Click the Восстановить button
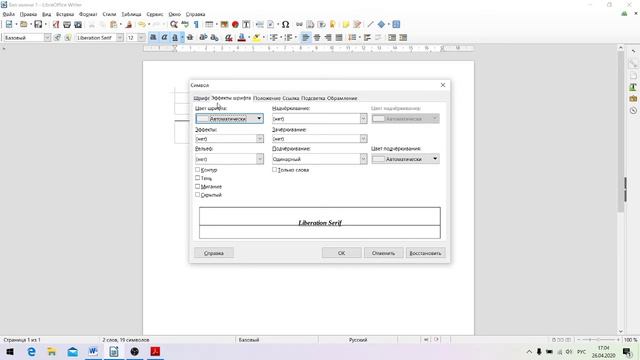This screenshot has height=360, width=640. [x=425, y=253]
